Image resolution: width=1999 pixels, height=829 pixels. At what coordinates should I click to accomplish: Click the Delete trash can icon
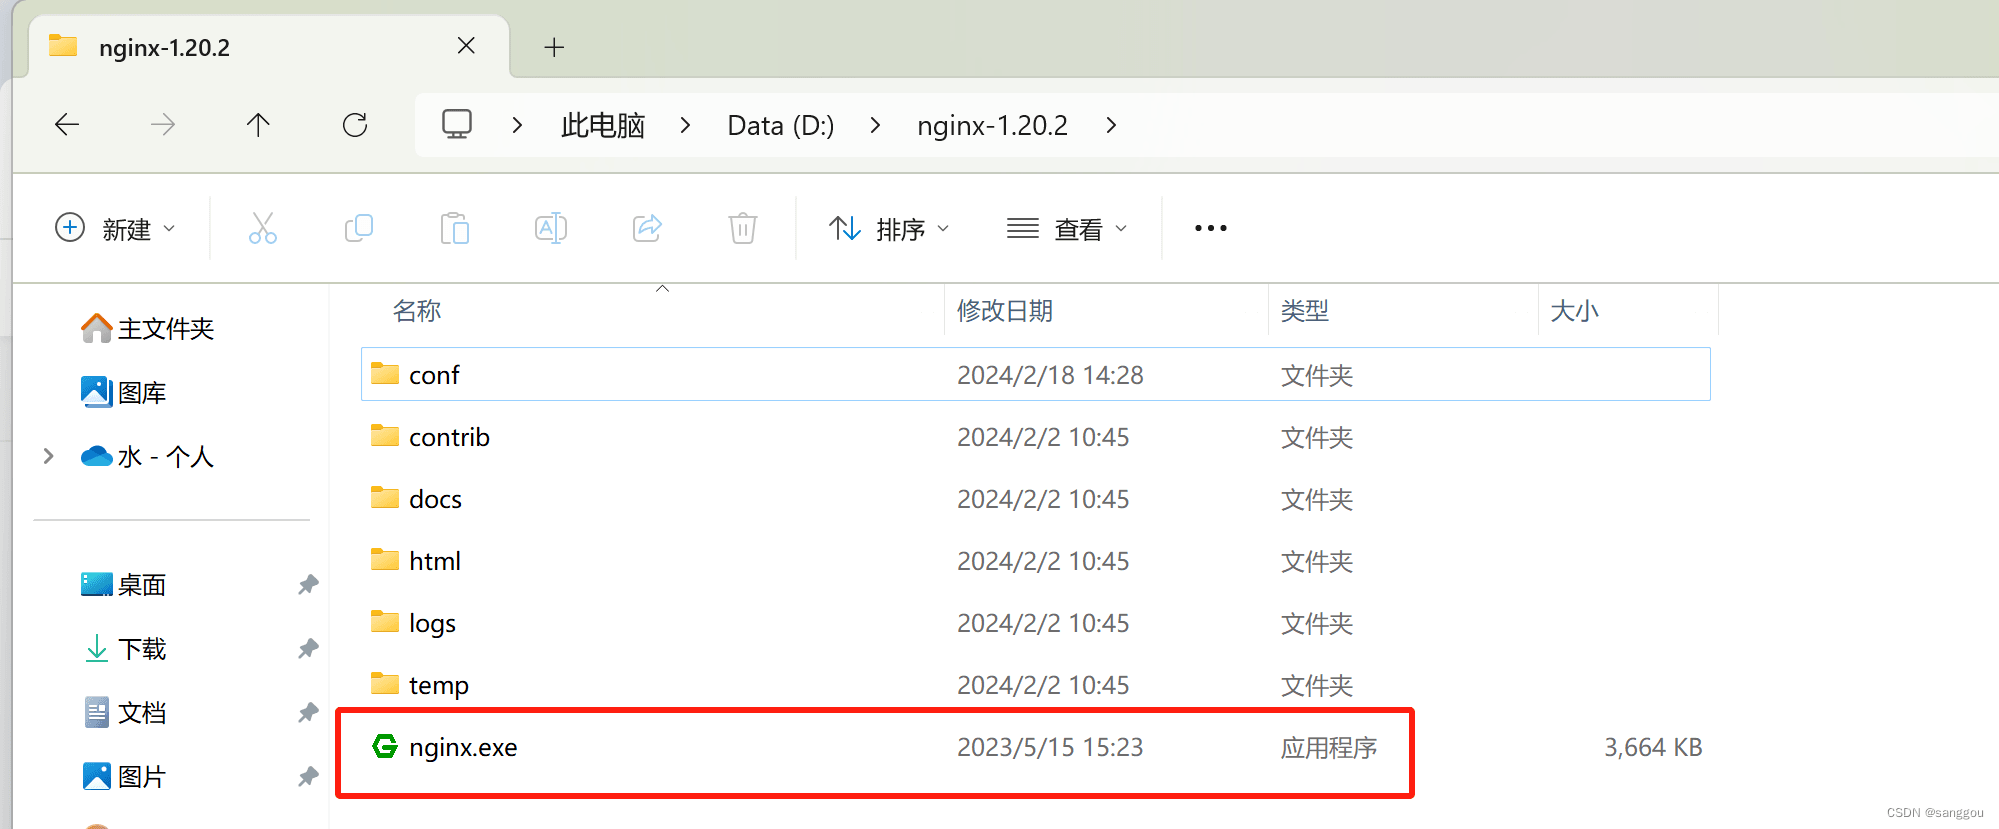tap(743, 228)
